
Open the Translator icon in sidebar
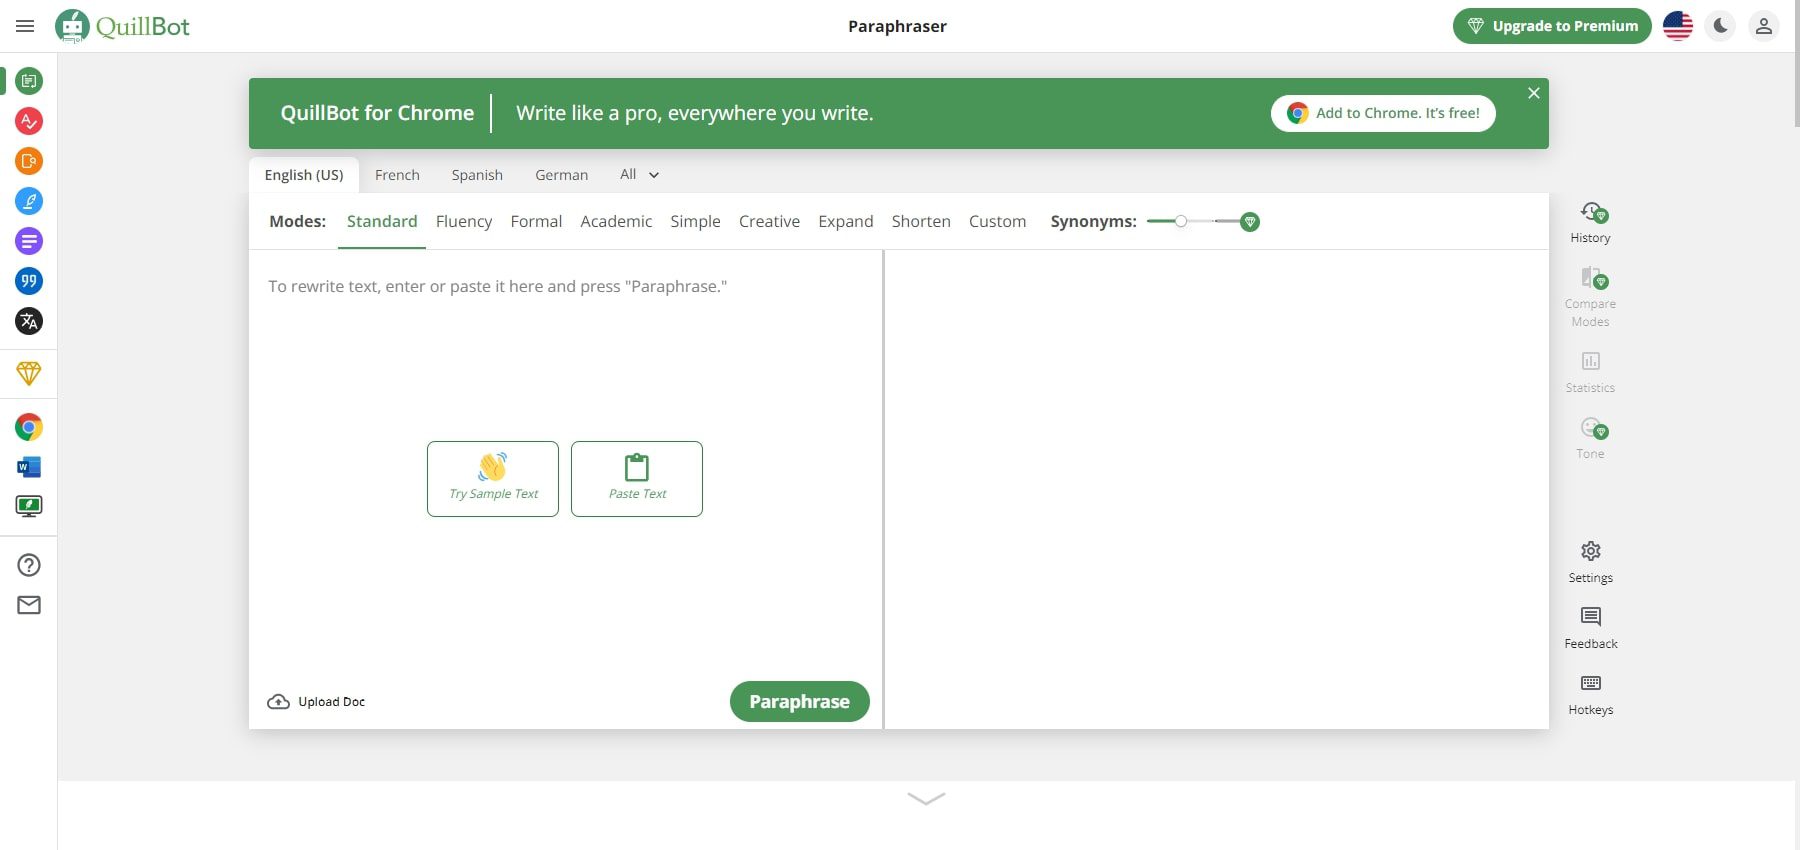point(29,321)
